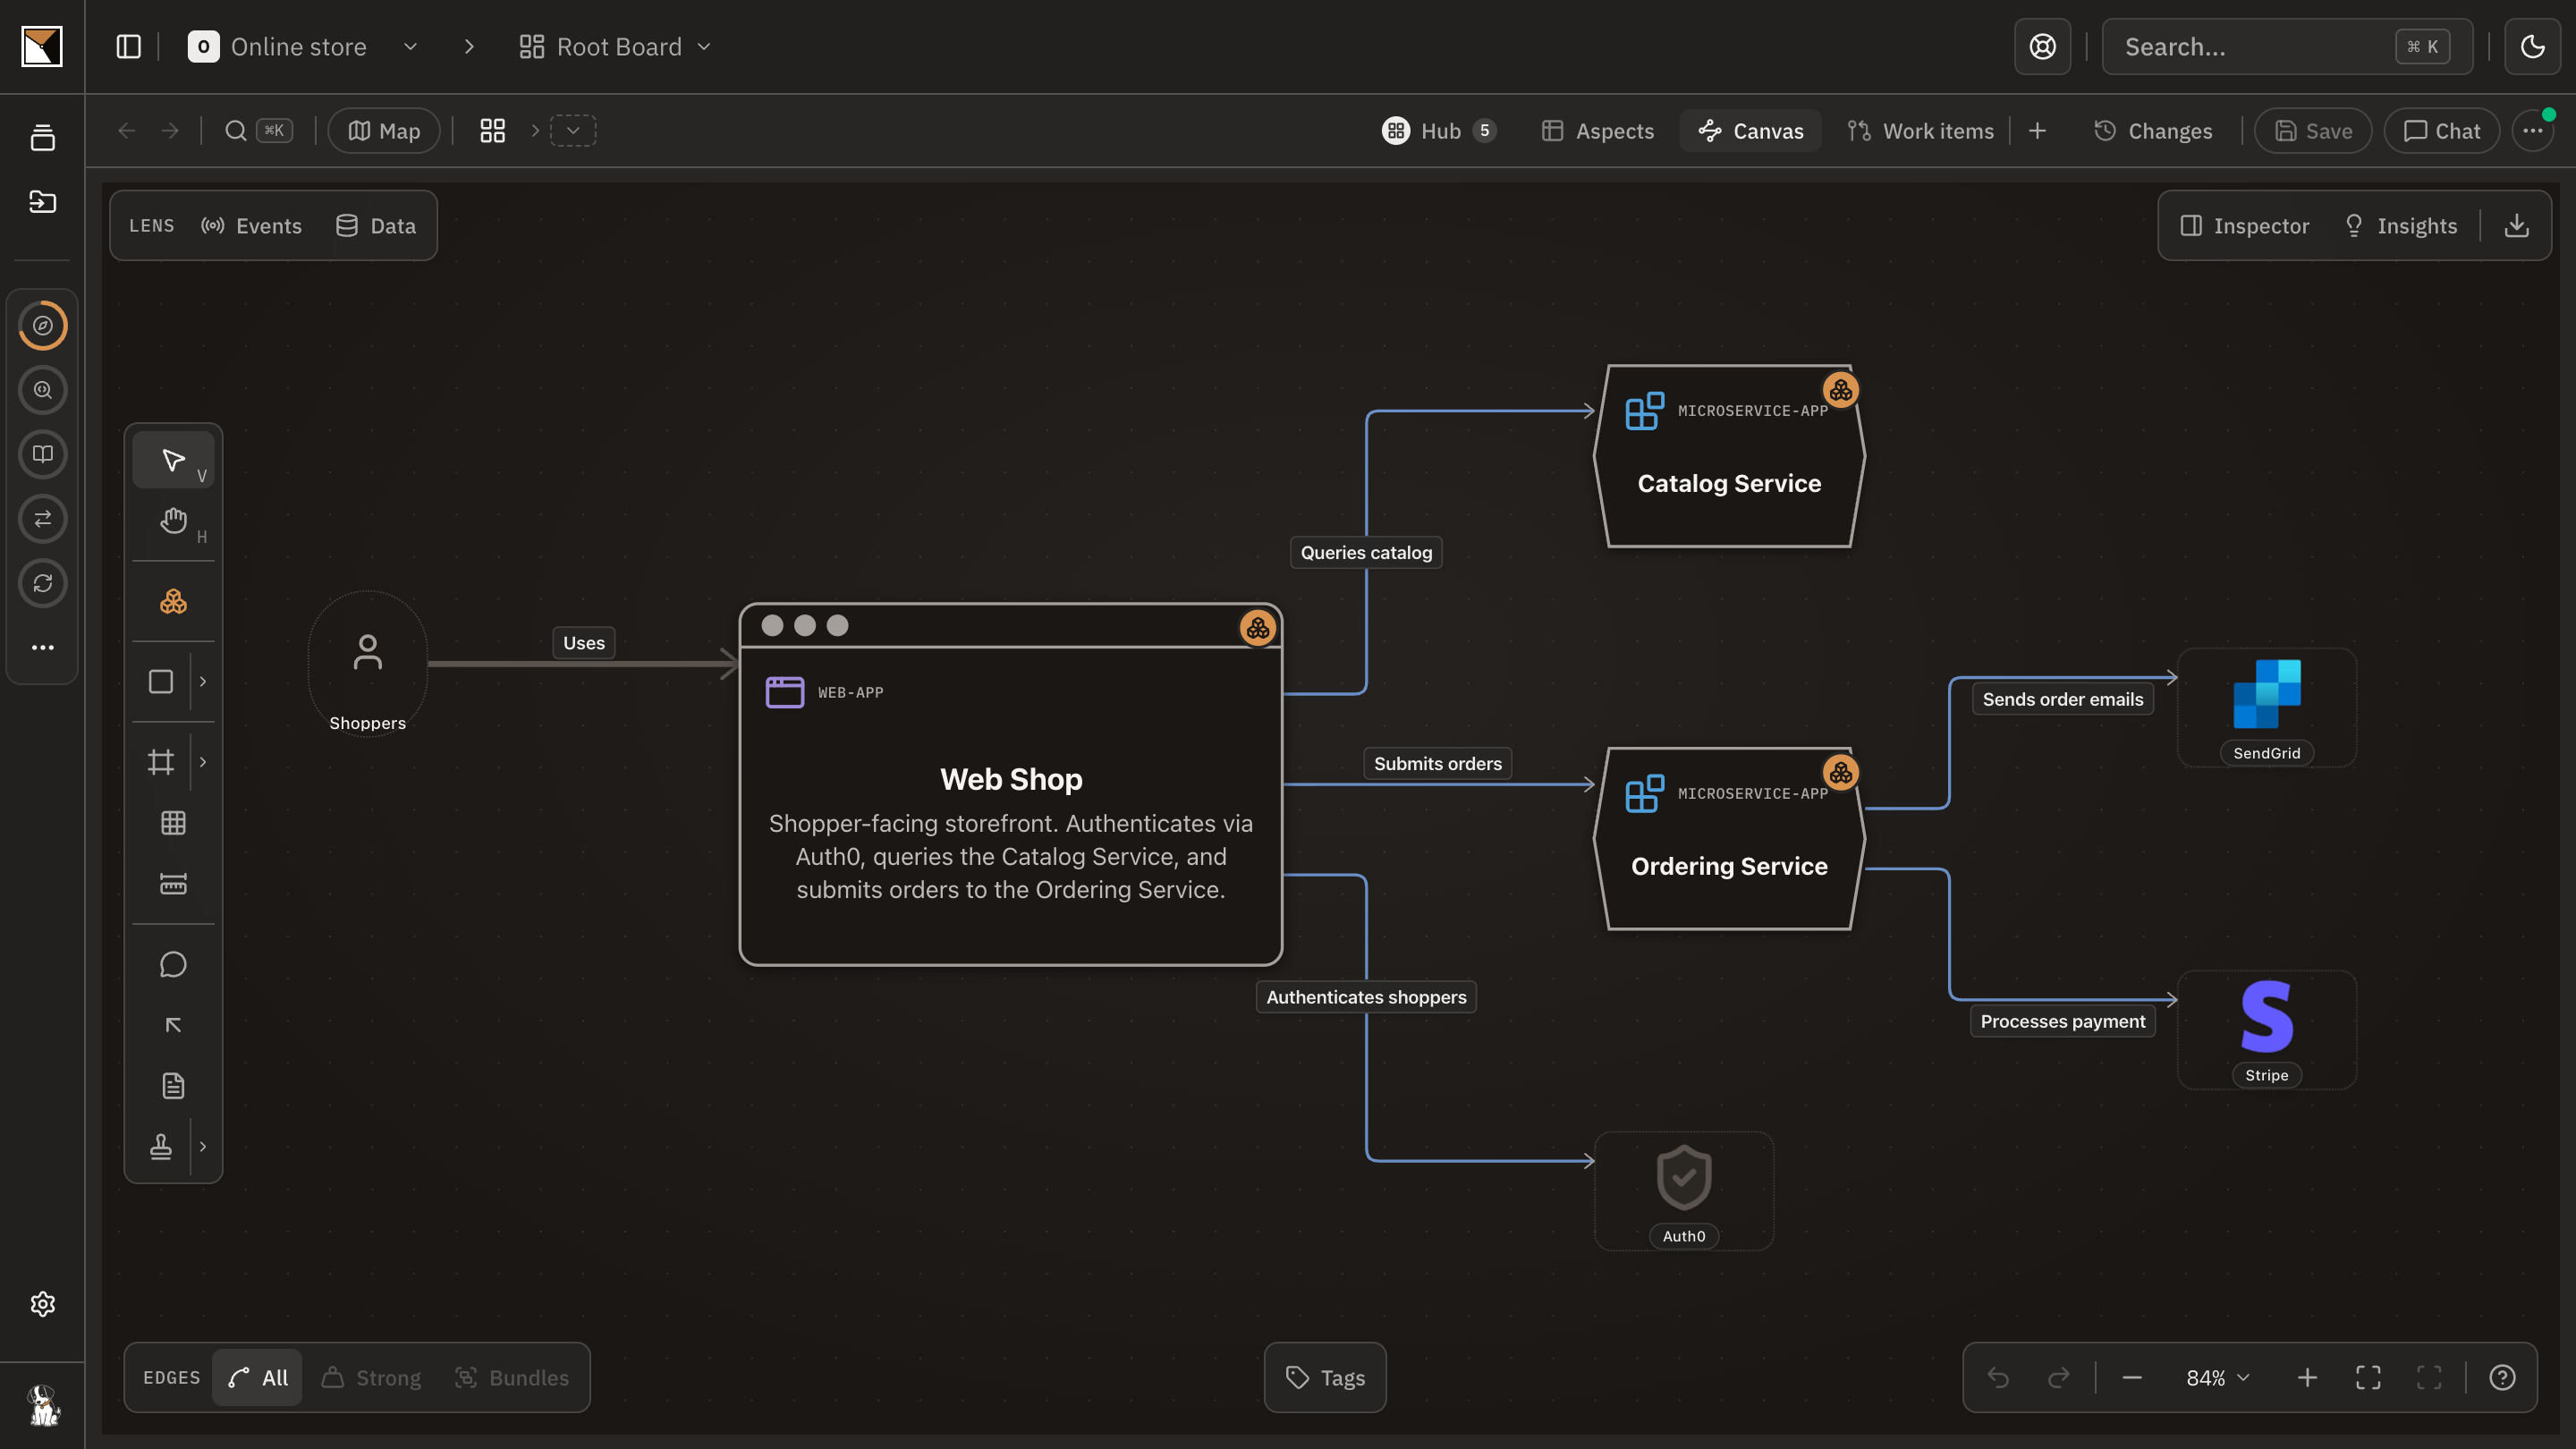Click the Map button
This screenshot has width=2576, height=1449.
pos(384,130)
